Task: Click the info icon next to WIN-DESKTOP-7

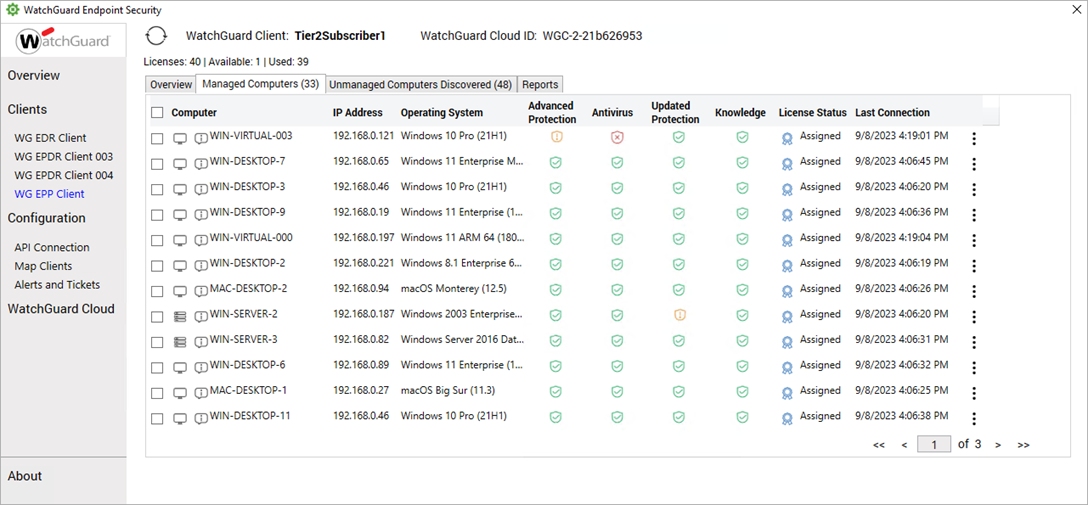Action: pyautogui.click(x=201, y=163)
